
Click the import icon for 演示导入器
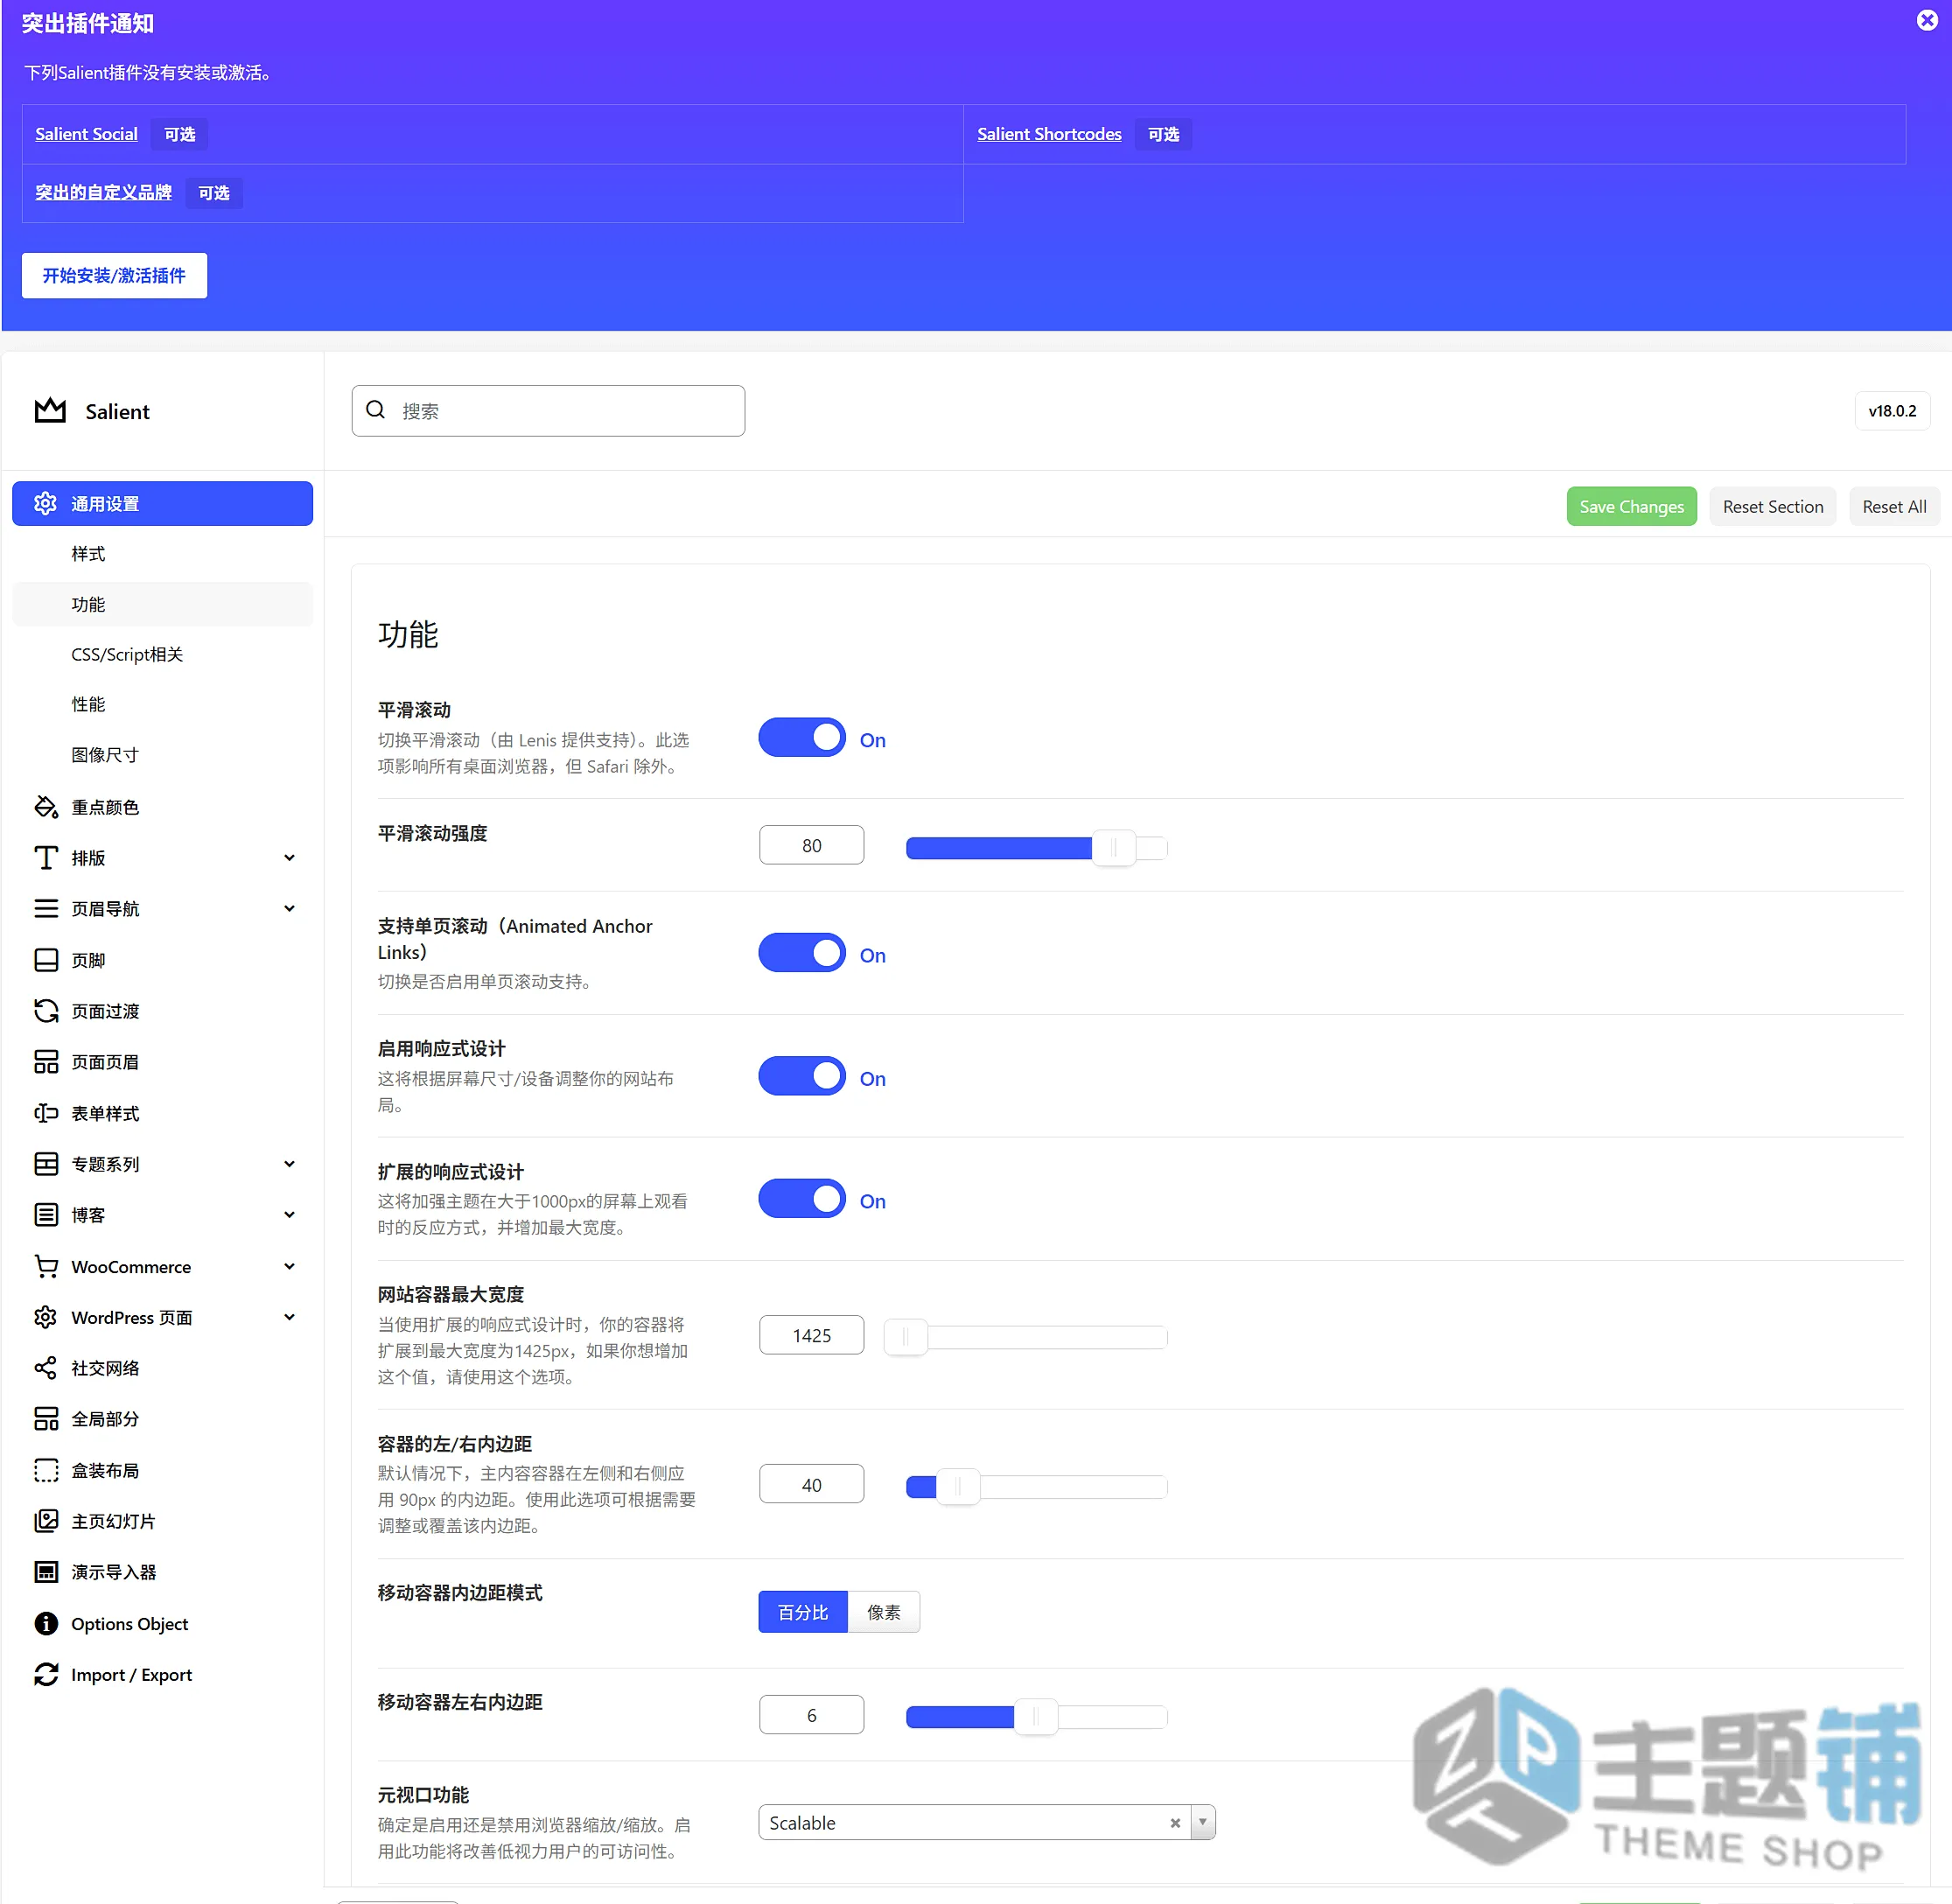(x=46, y=1572)
